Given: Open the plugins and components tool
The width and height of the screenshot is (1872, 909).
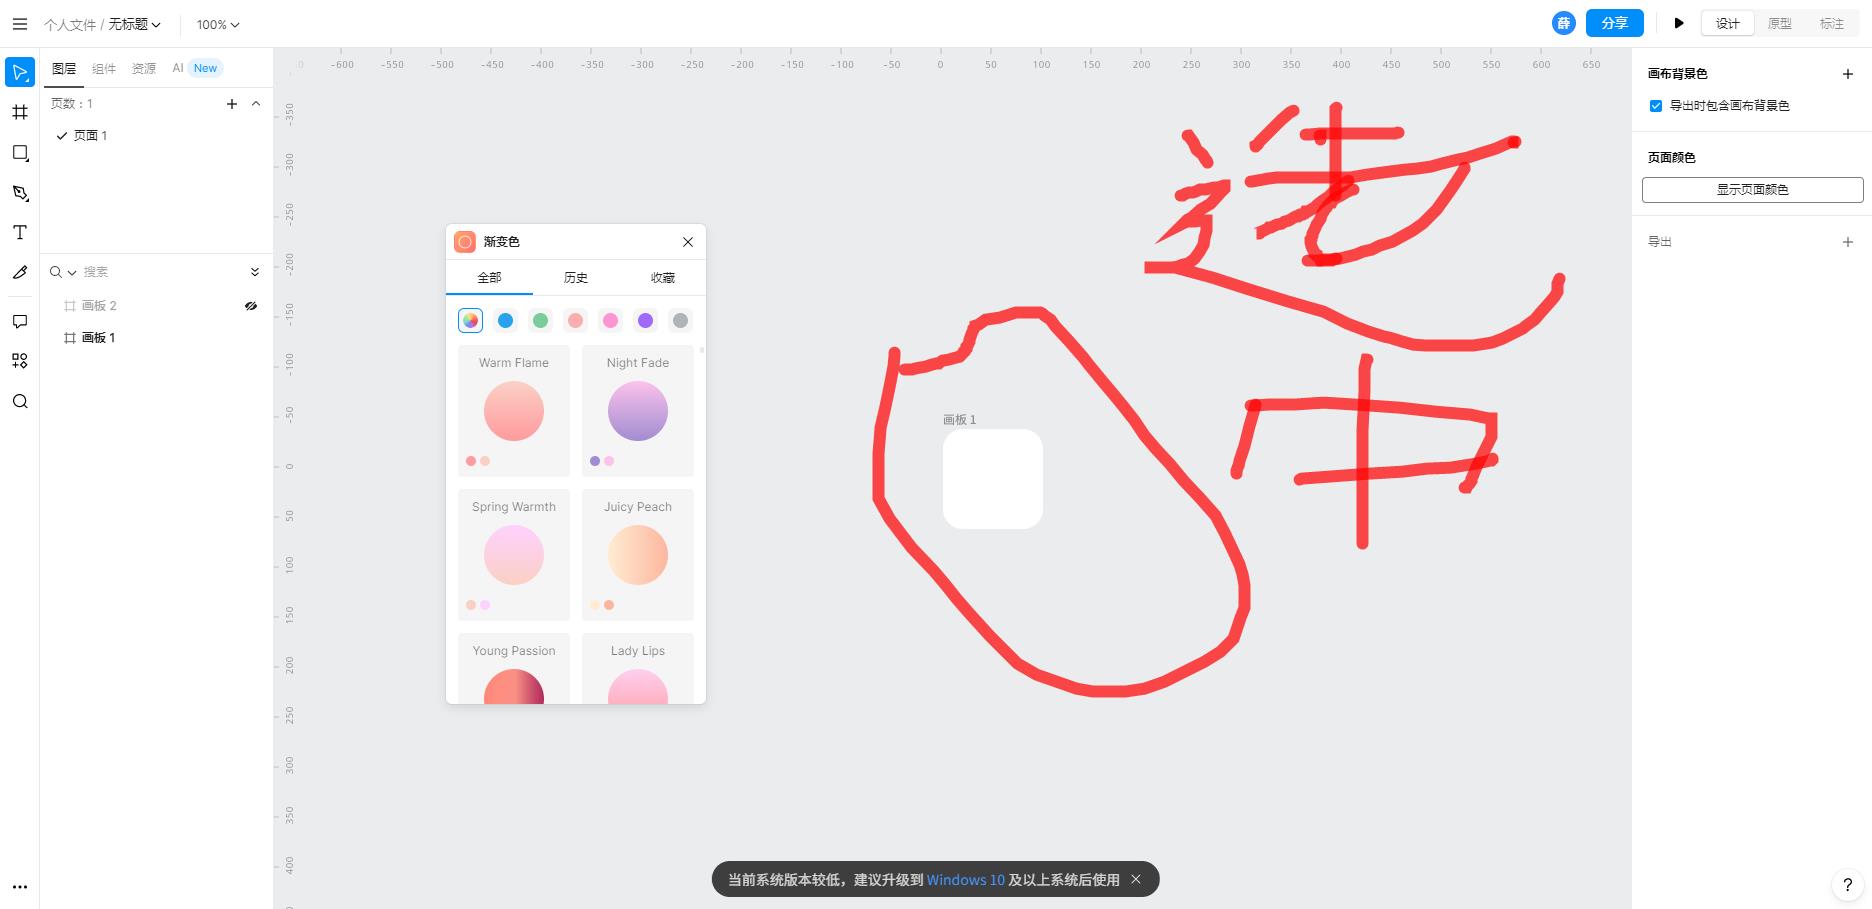Looking at the screenshot, I should (x=20, y=361).
